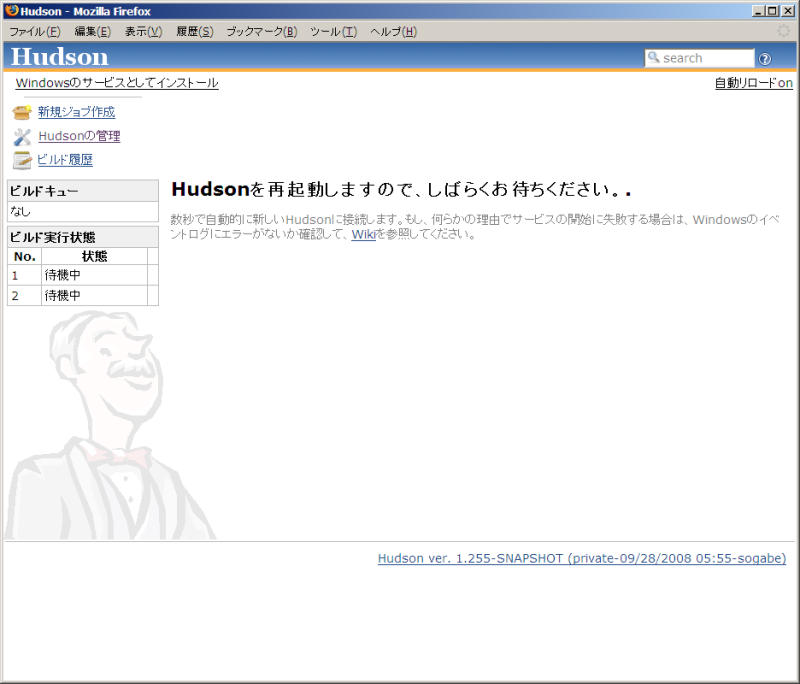
Task: Open the Hudson ver. 1.255-SNAPSHOT footer link
Action: click(582, 559)
